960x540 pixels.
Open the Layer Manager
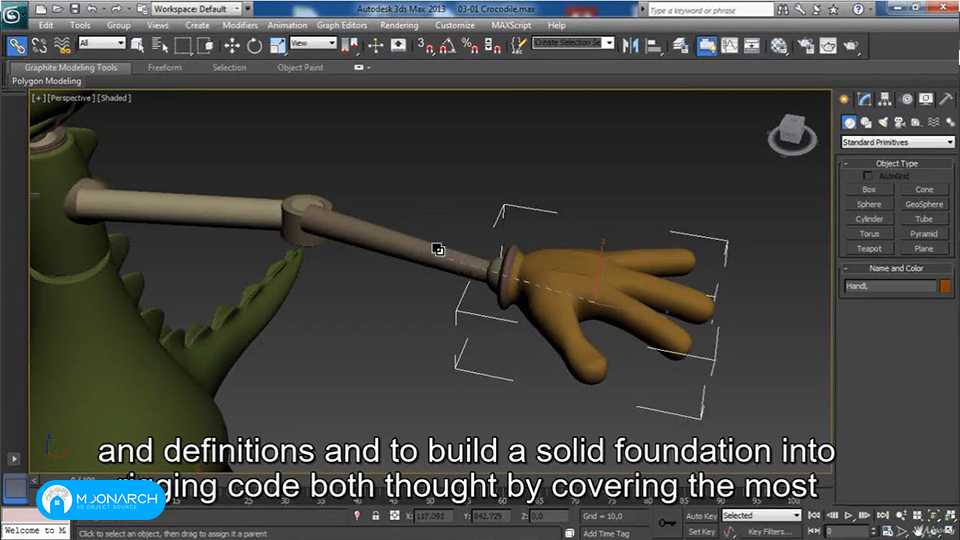coord(681,45)
